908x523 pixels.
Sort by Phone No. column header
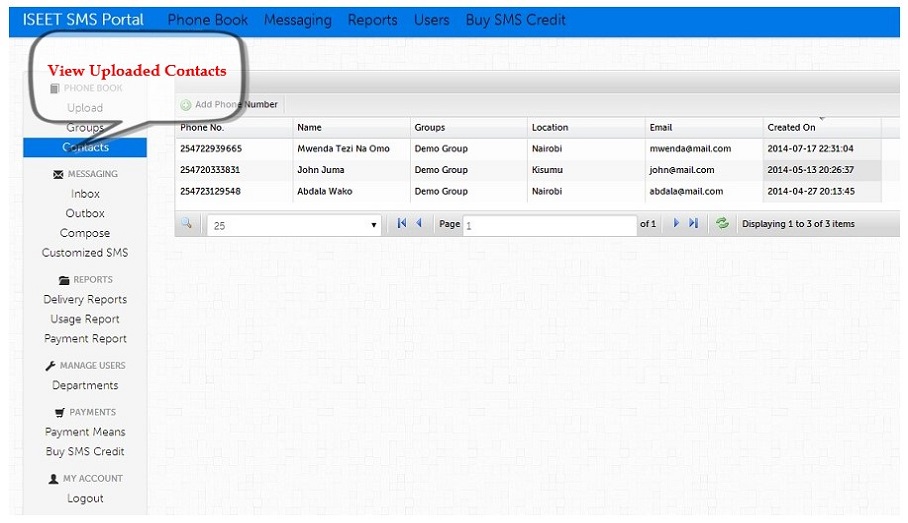[x=202, y=128]
